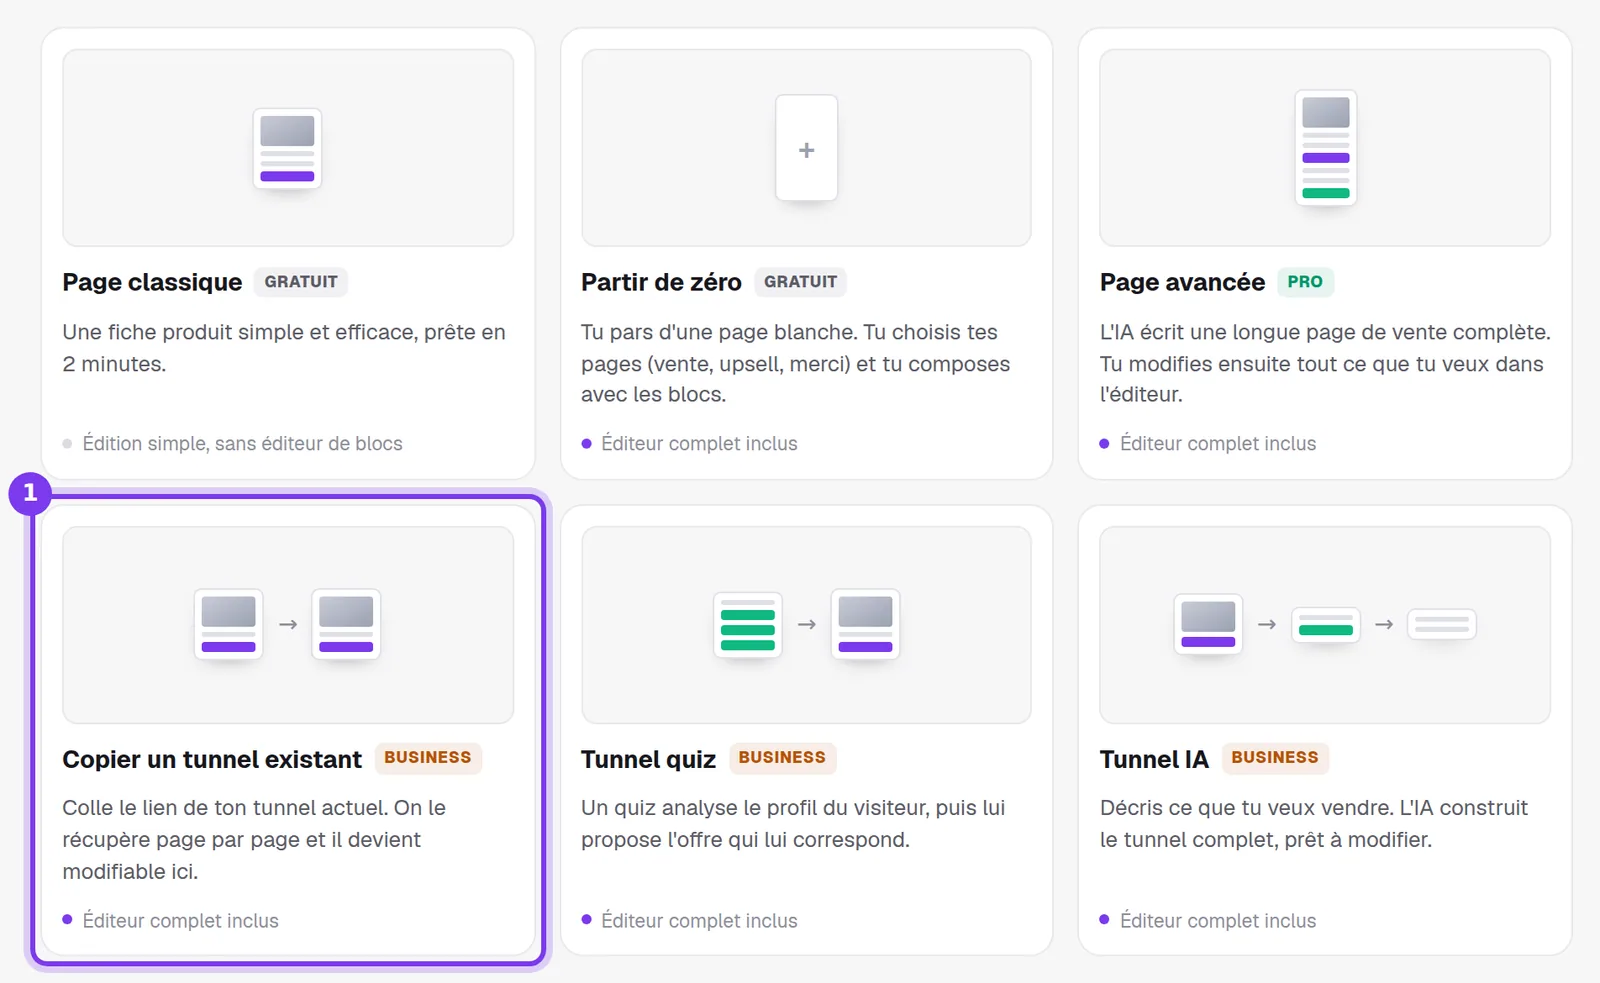Click the BUSINESS badge on Copier un tunnel existant

pyautogui.click(x=428, y=758)
